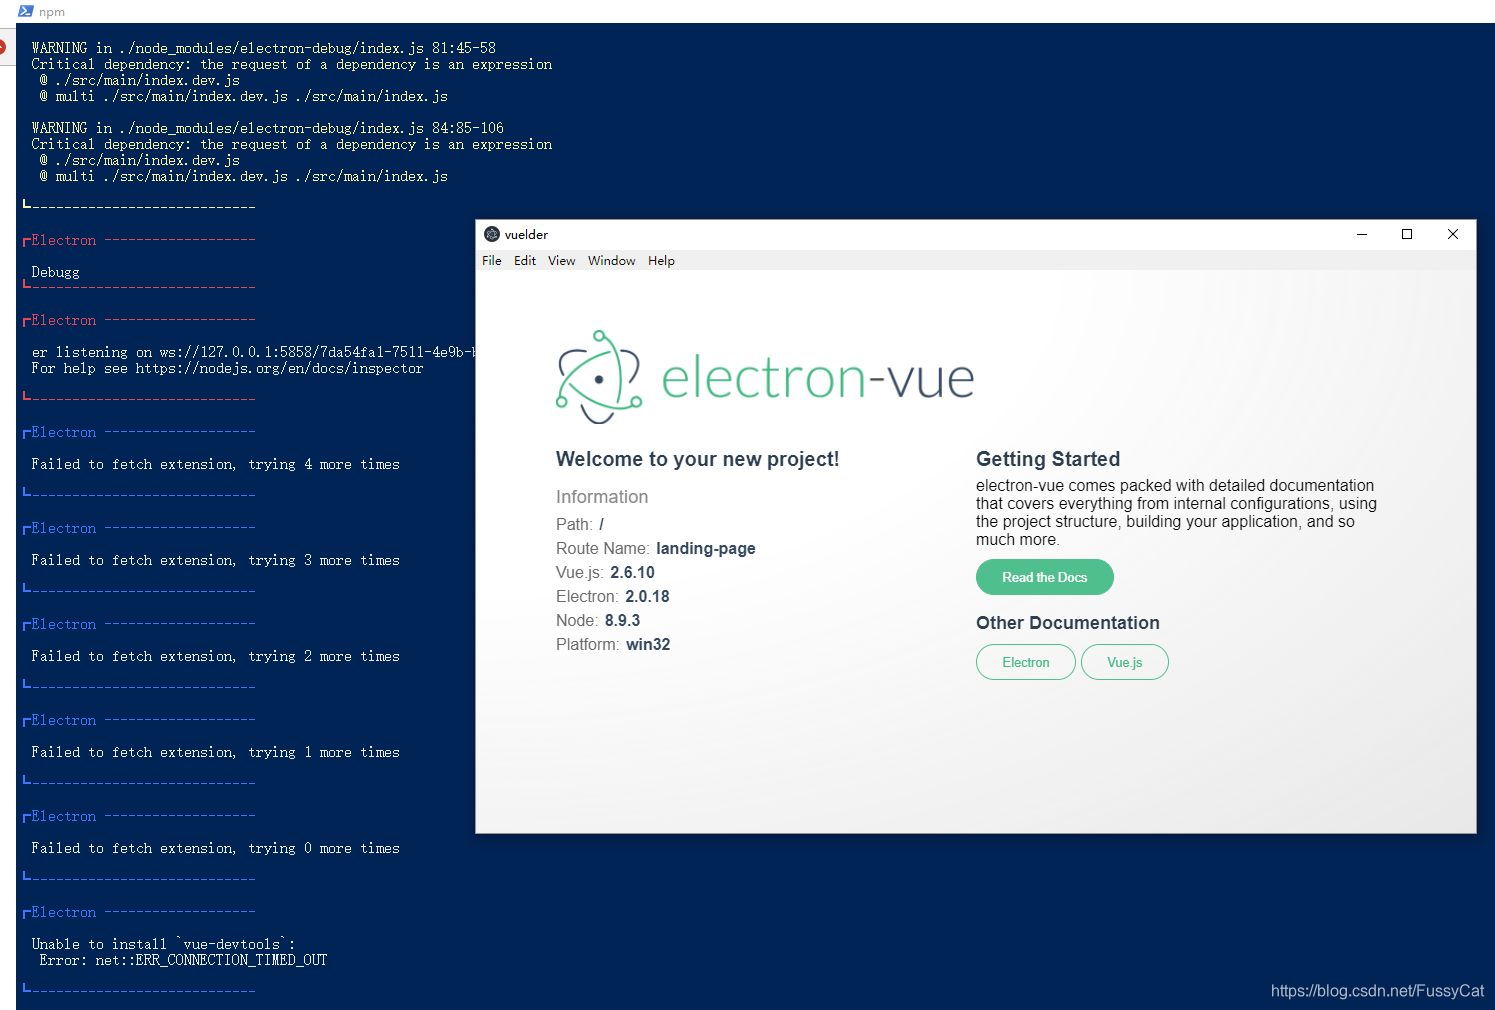
Task: Open the Edit menu in vuelder
Action: coord(525,261)
